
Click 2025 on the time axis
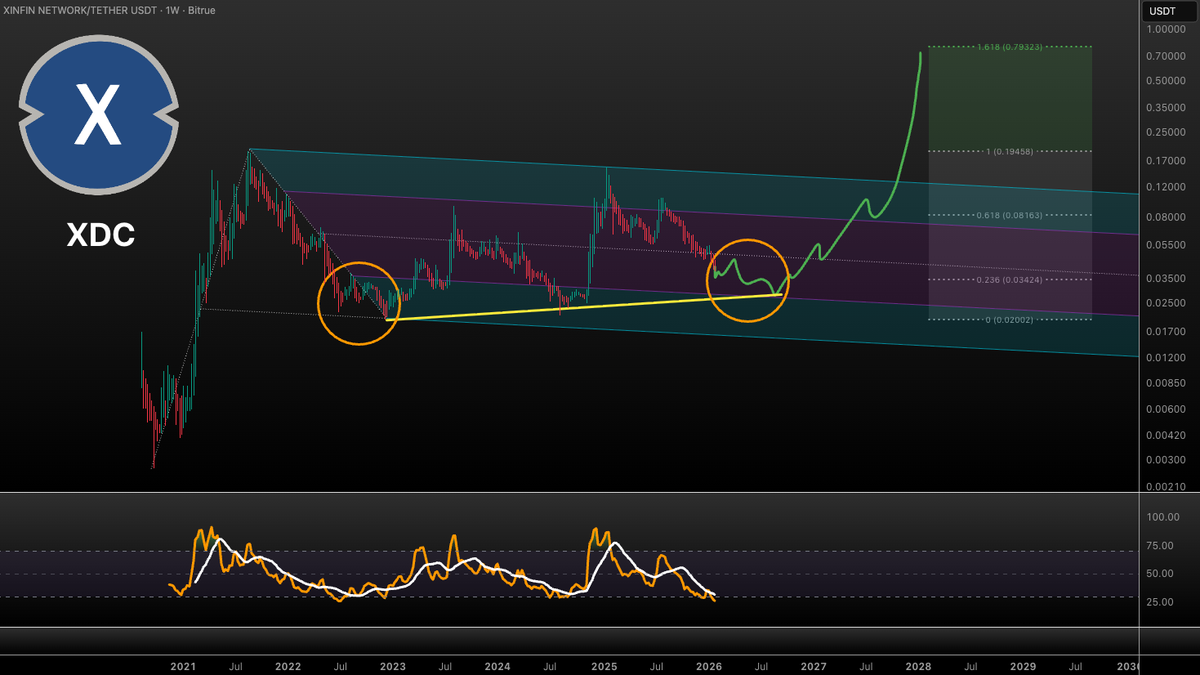603,665
